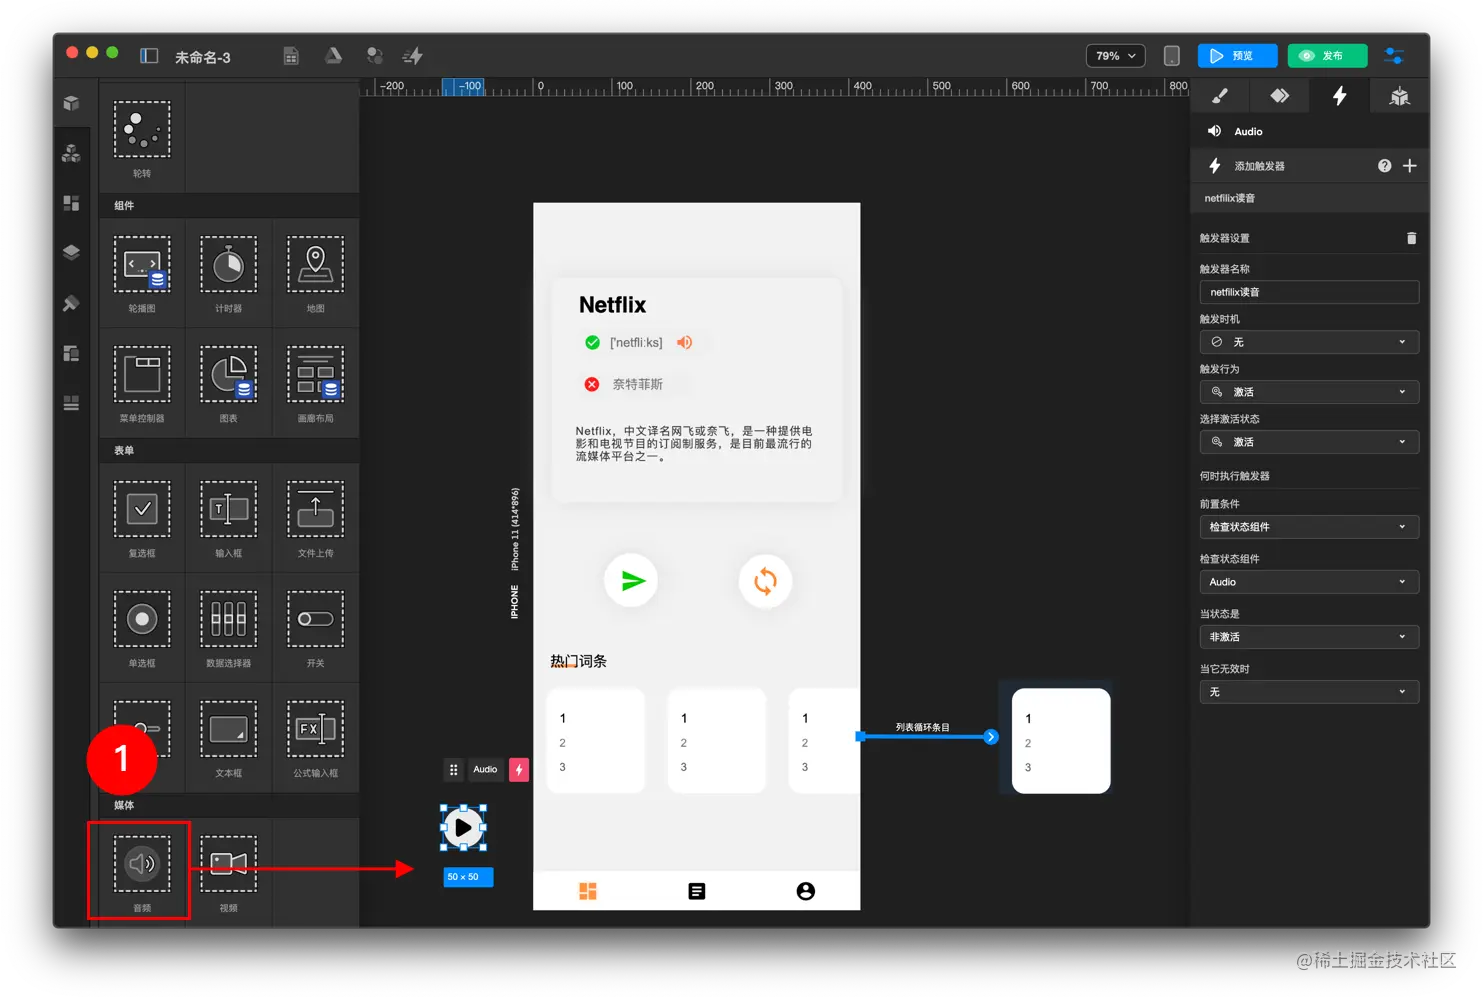Select the detached white card right of connector
The image size is (1483, 997).
click(x=1061, y=741)
